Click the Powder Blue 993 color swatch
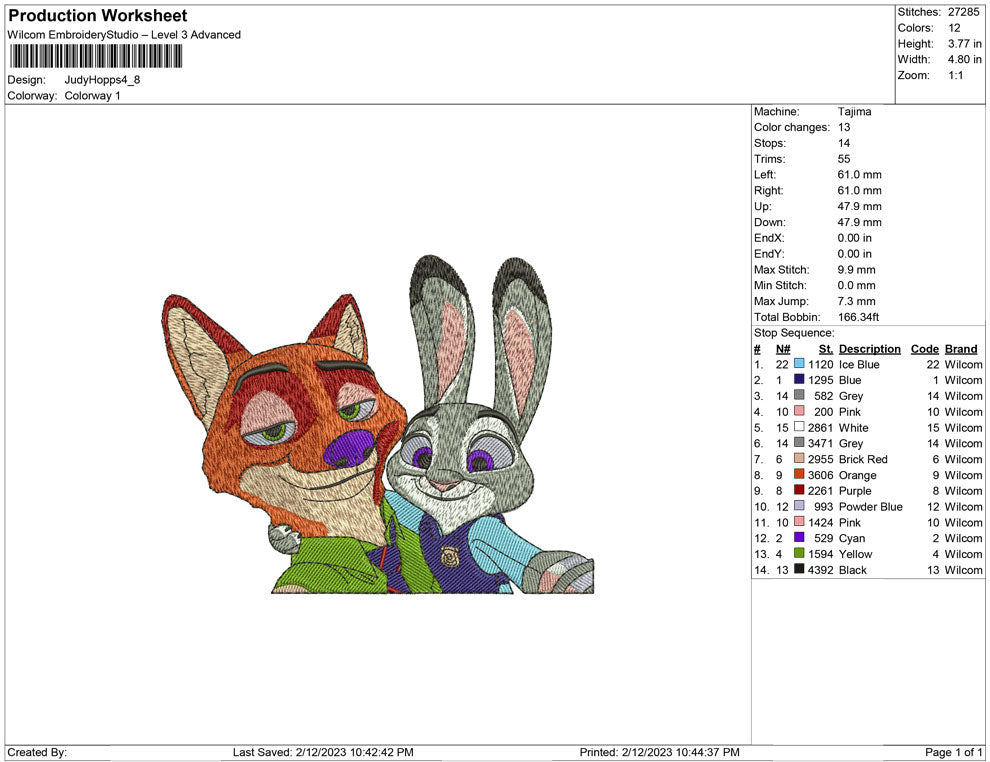Screen dimensions: 990x762 799,506
